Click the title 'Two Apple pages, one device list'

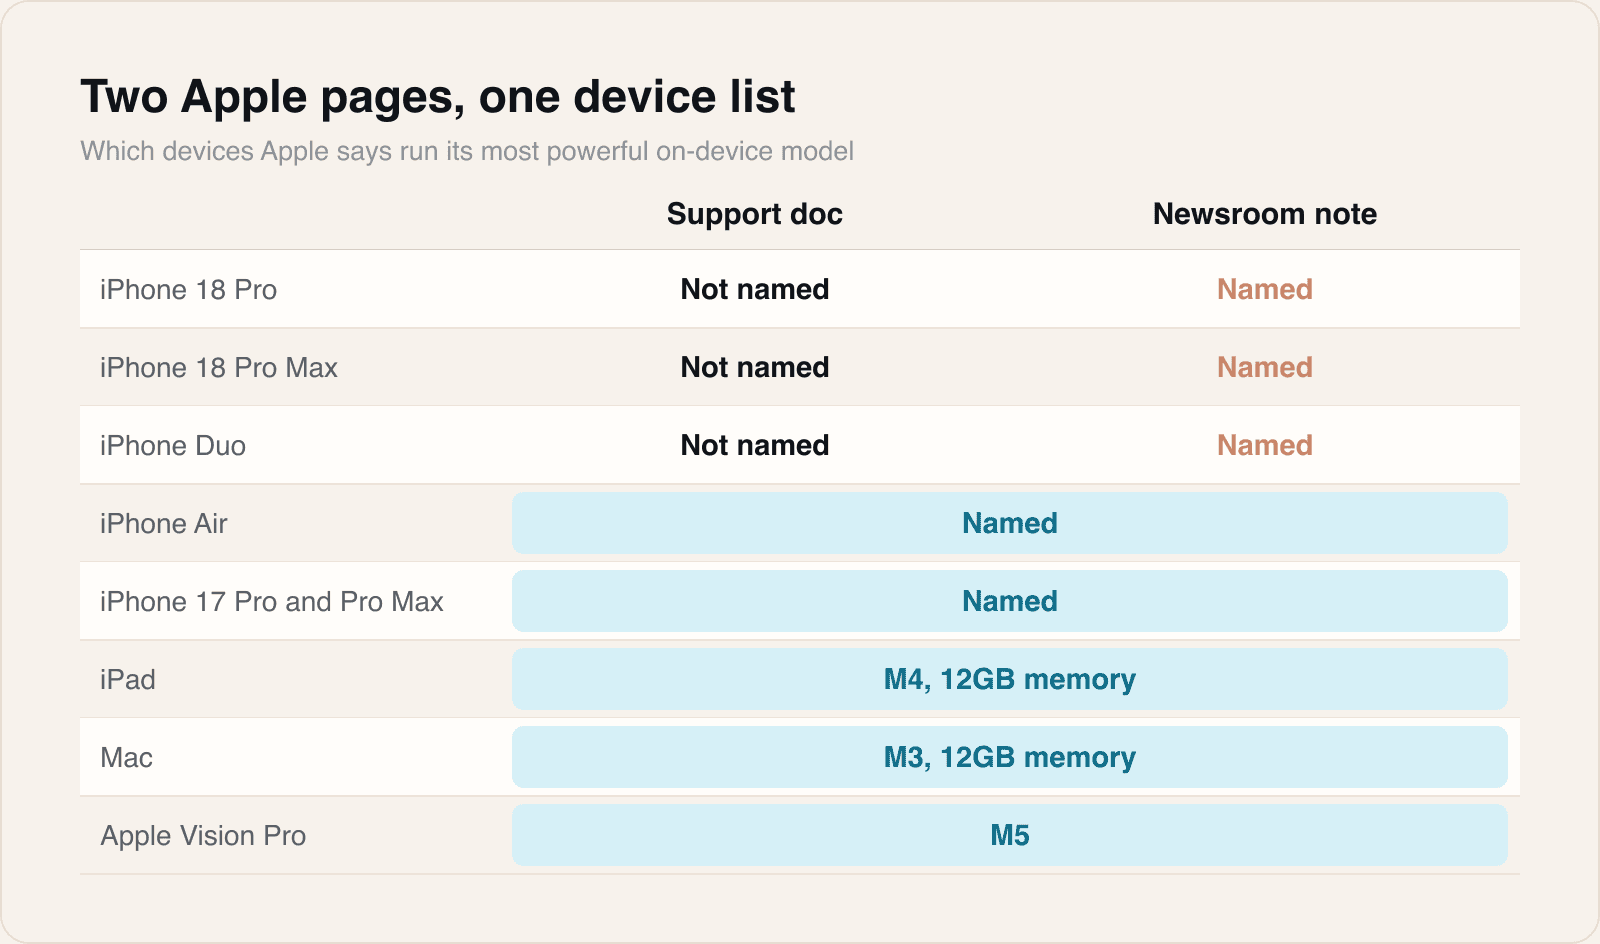point(438,97)
